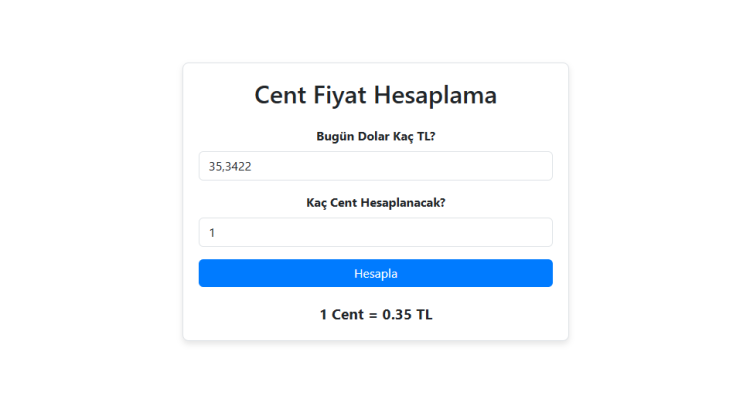The height and width of the screenshot is (412, 750).
Task: Click the word "Bugün" in first label
Action: click(x=336, y=136)
